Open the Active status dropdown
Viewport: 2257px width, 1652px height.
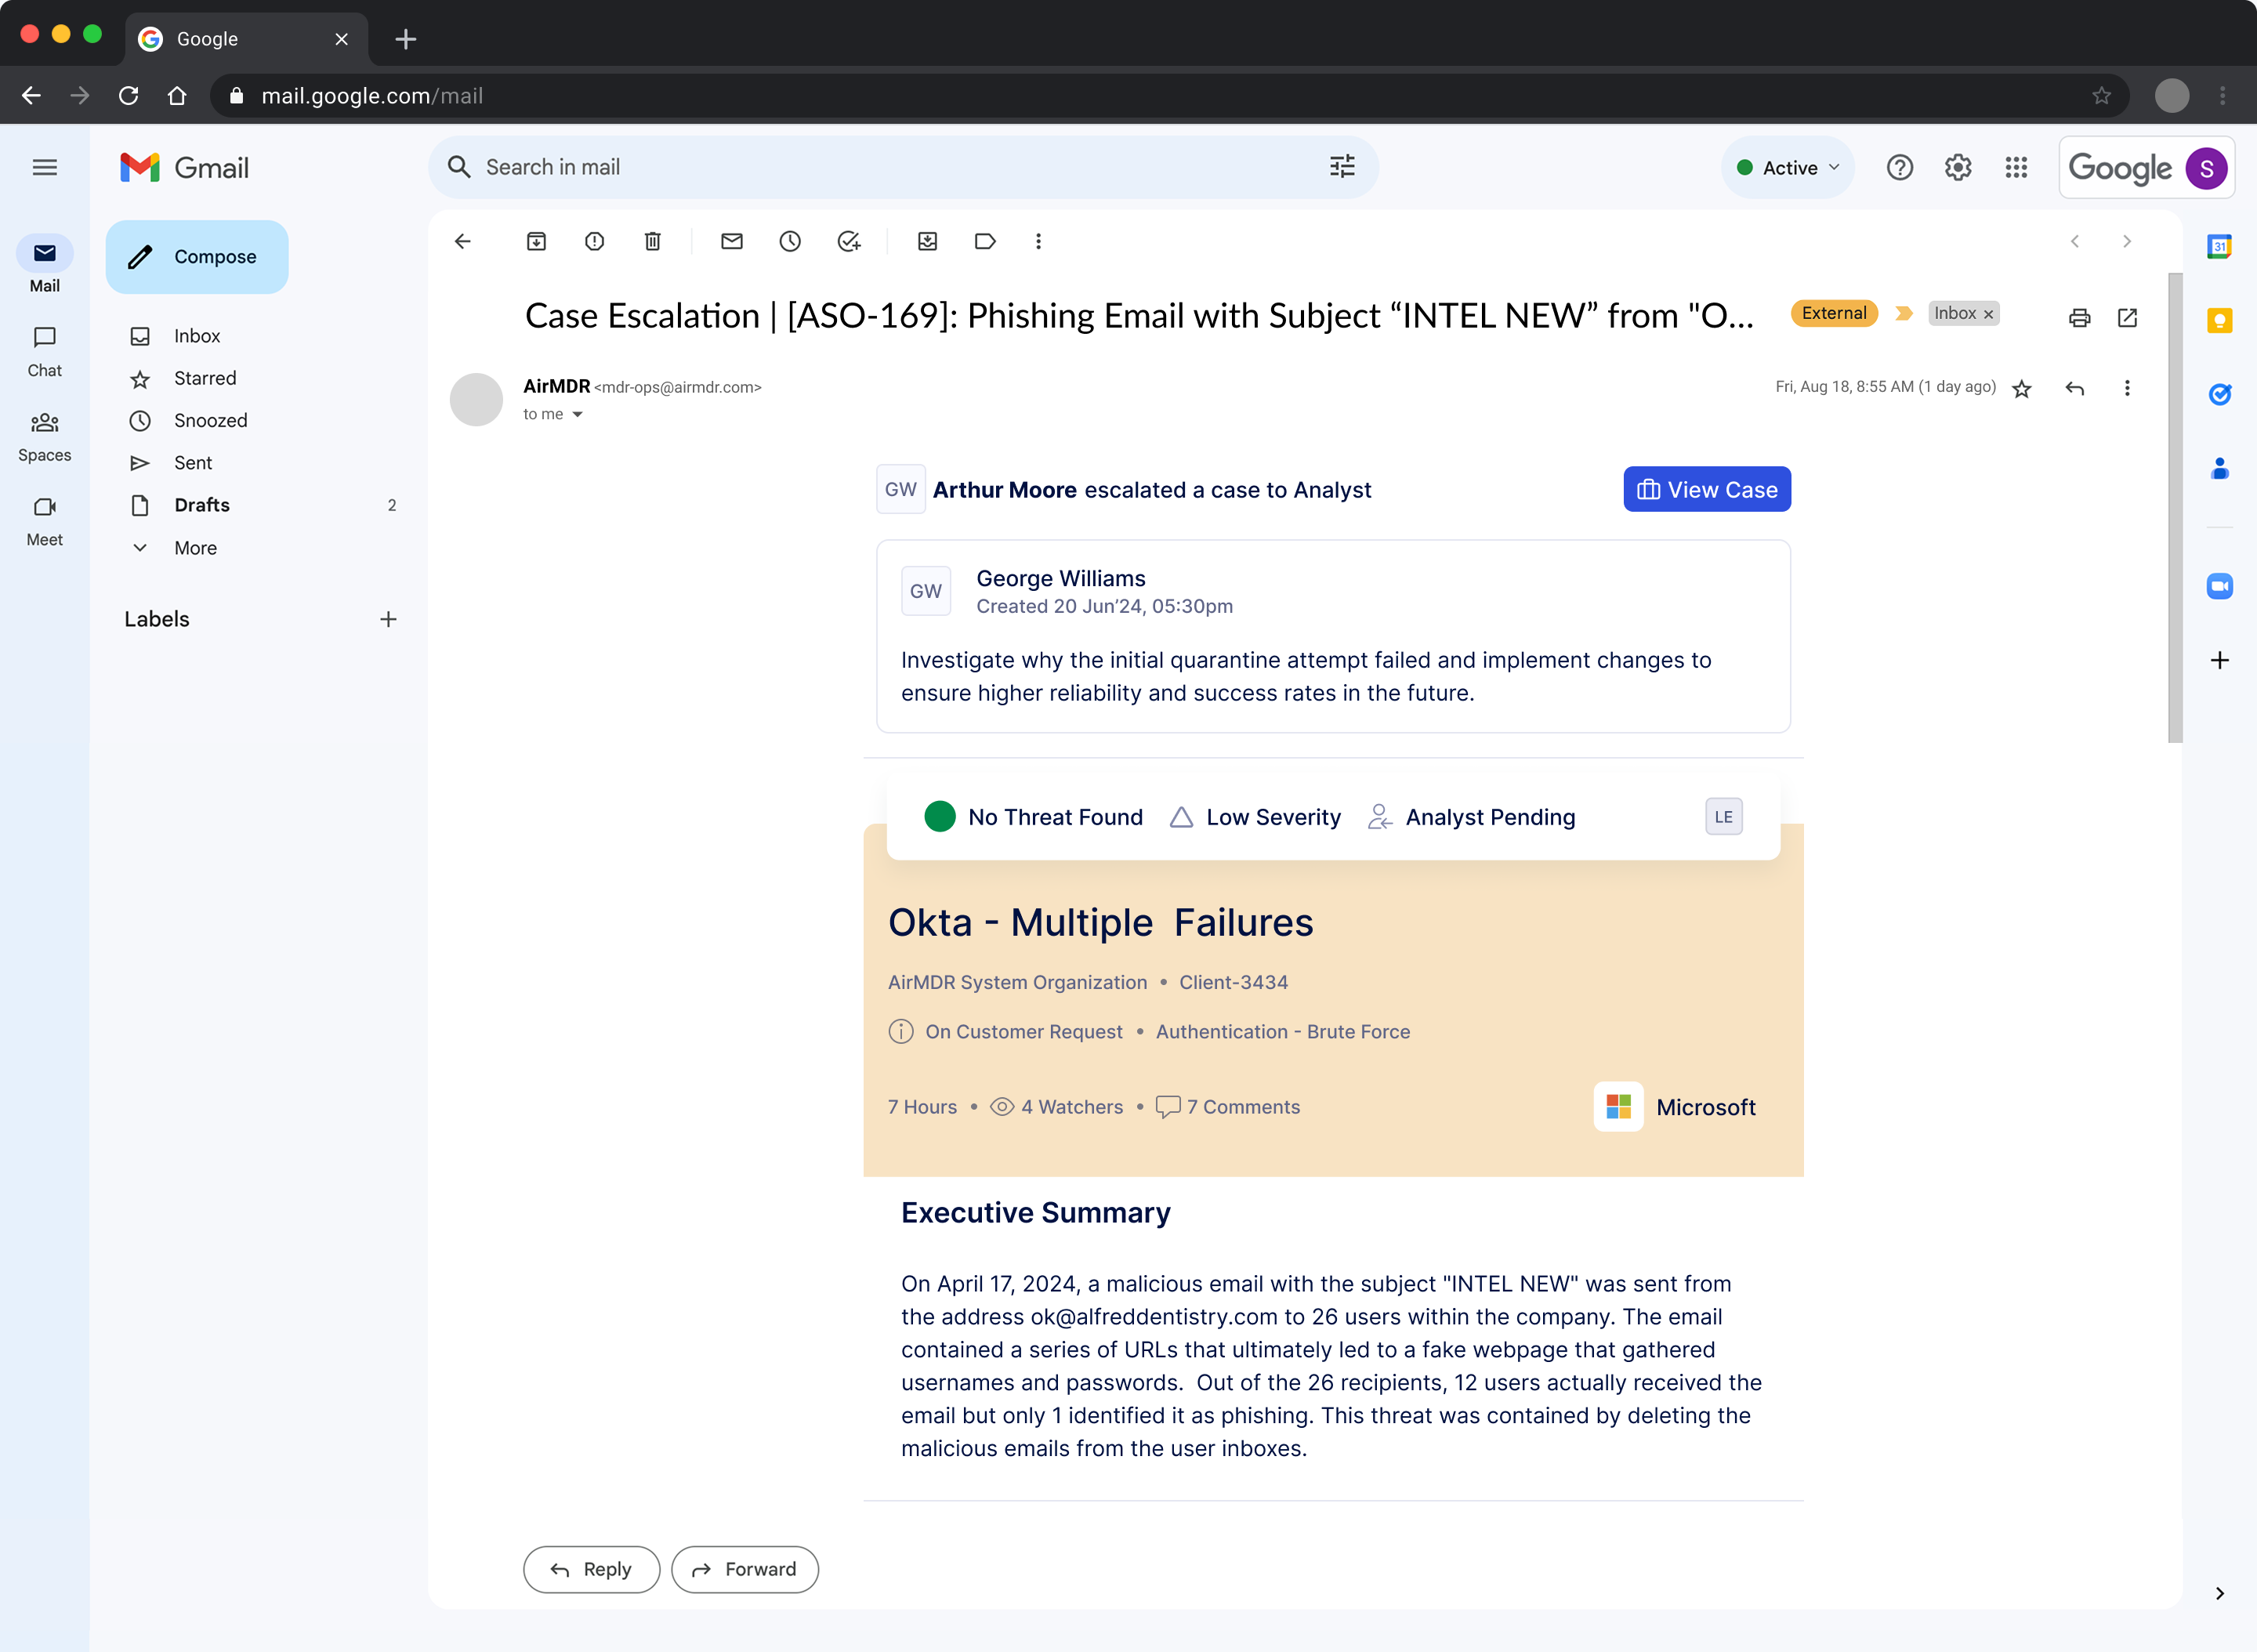[x=1788, y=167]
